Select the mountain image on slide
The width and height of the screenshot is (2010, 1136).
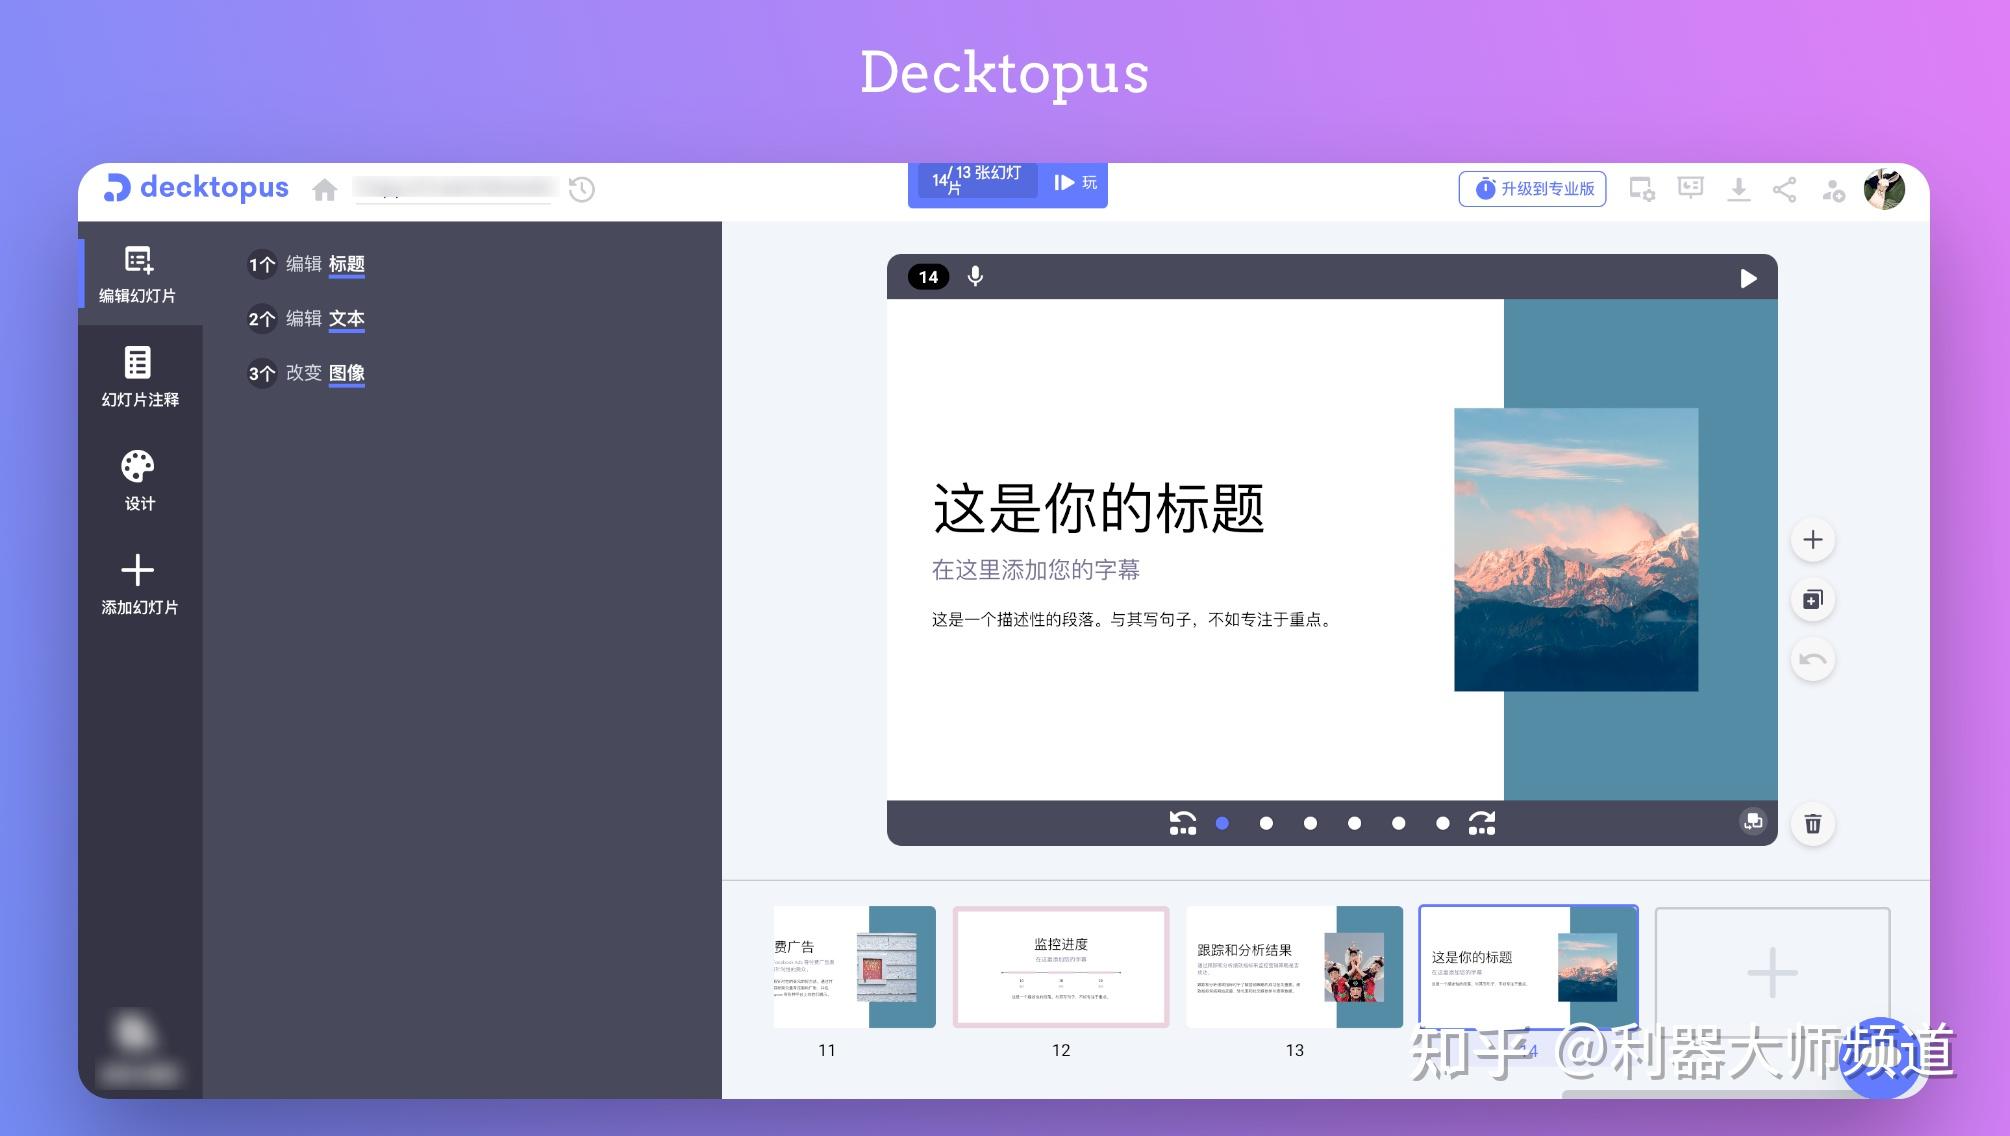[x=1576, y=549]
